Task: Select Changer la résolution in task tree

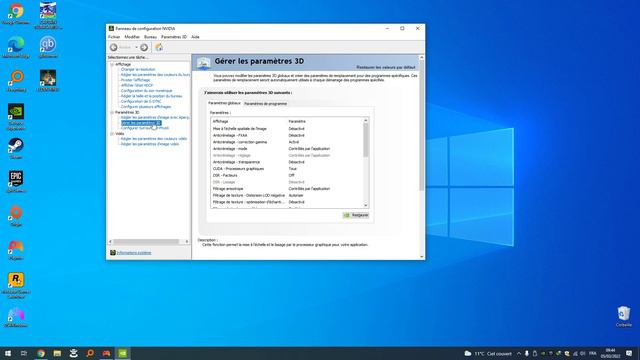Action: (138, 69)
